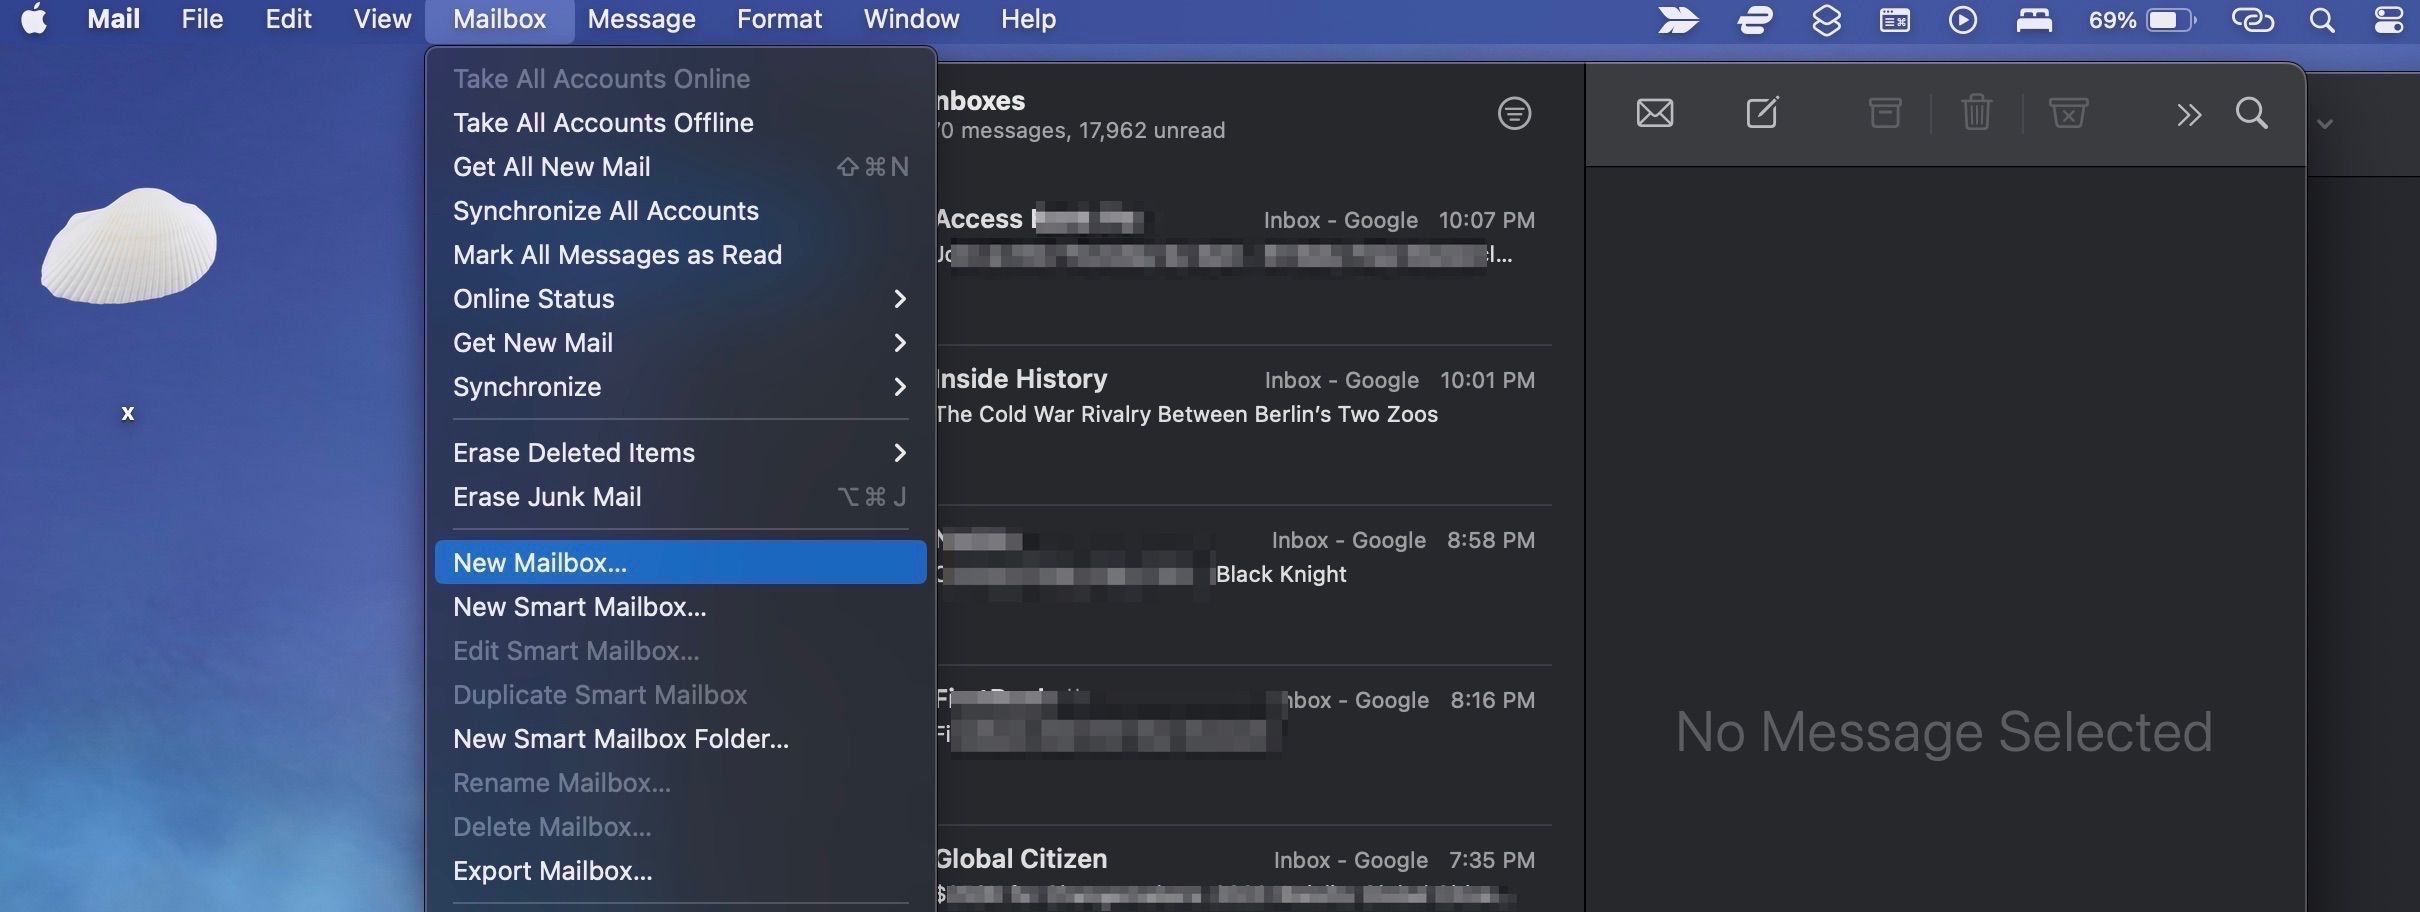
Task: Expand the Get New Mail submenu
Action: pyautogui.click(x=680, y=343)
